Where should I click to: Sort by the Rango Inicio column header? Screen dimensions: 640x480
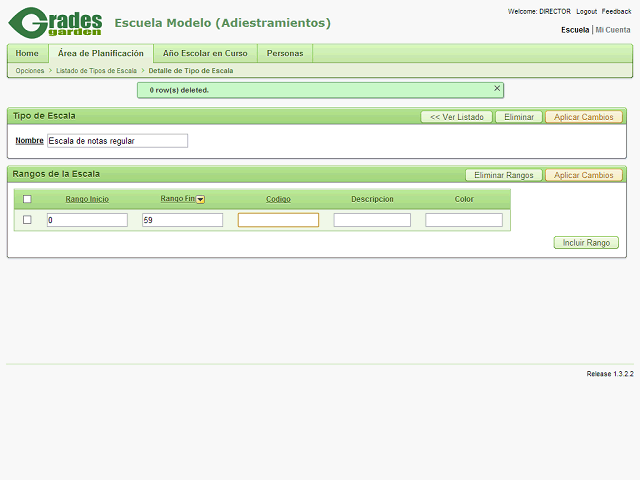pos(87,199)
